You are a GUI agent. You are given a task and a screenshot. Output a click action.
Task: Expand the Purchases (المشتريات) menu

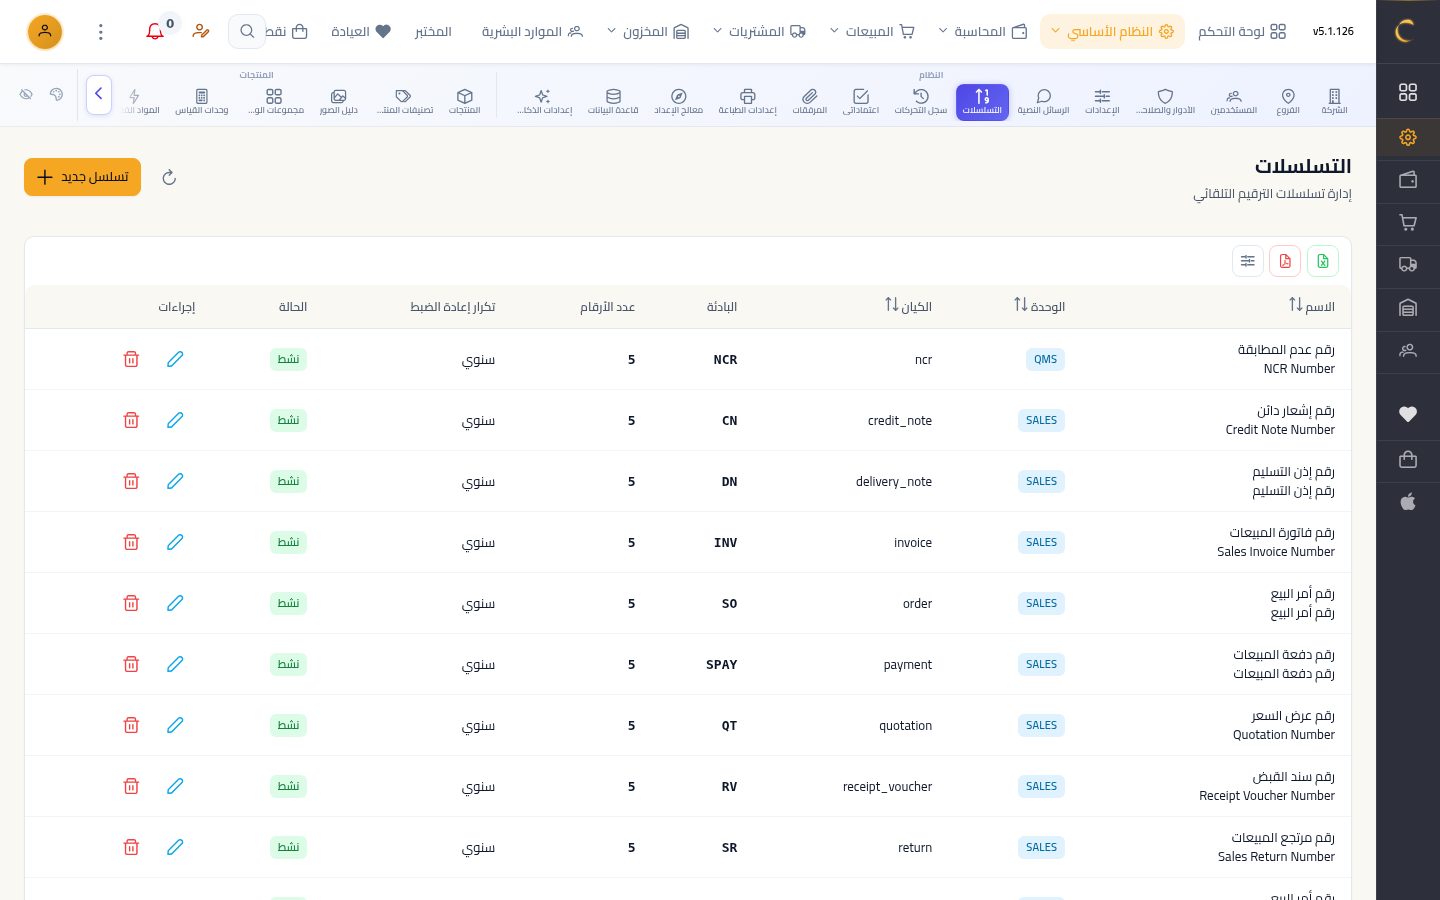(760, 32)
